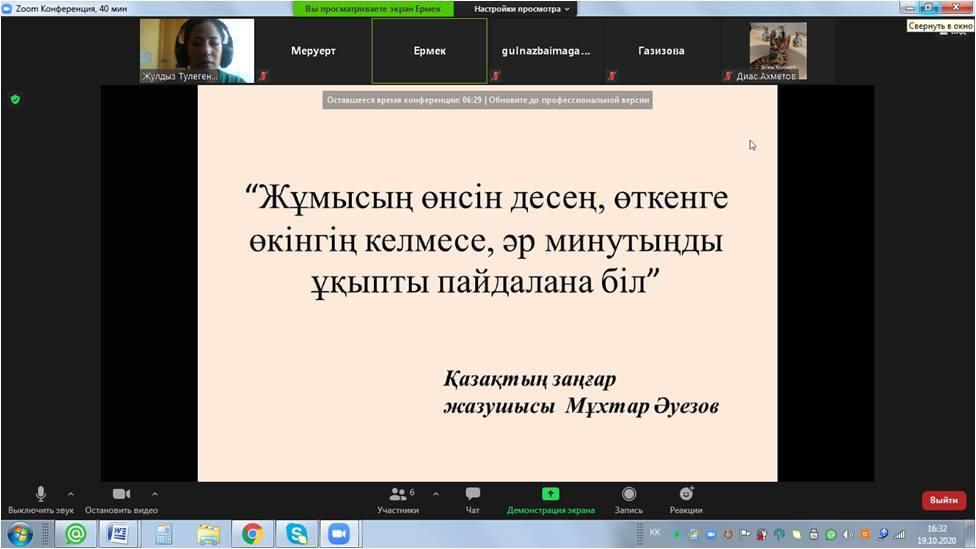The image size is (976, 549).
Task: Open Skype from the taskbar
Action: click(296, 534)
